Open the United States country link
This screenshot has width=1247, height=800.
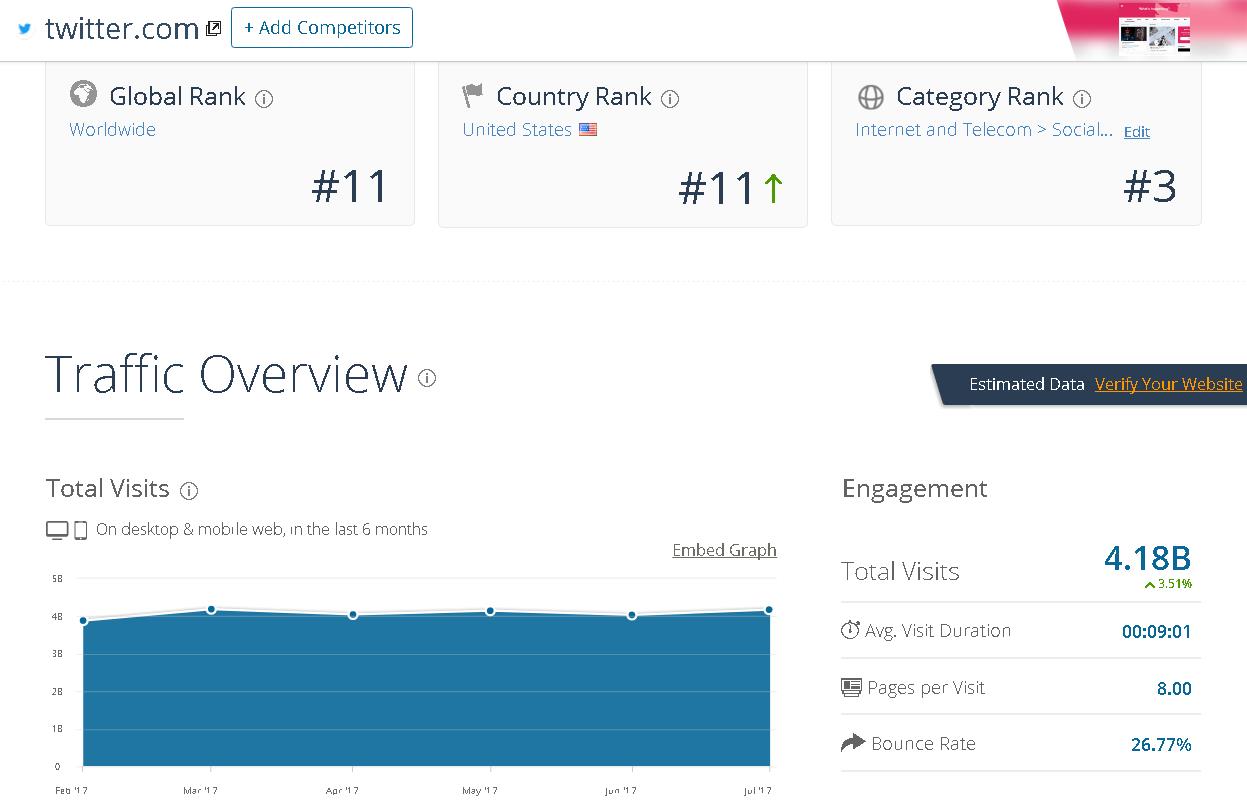click(x=517, y=129)
